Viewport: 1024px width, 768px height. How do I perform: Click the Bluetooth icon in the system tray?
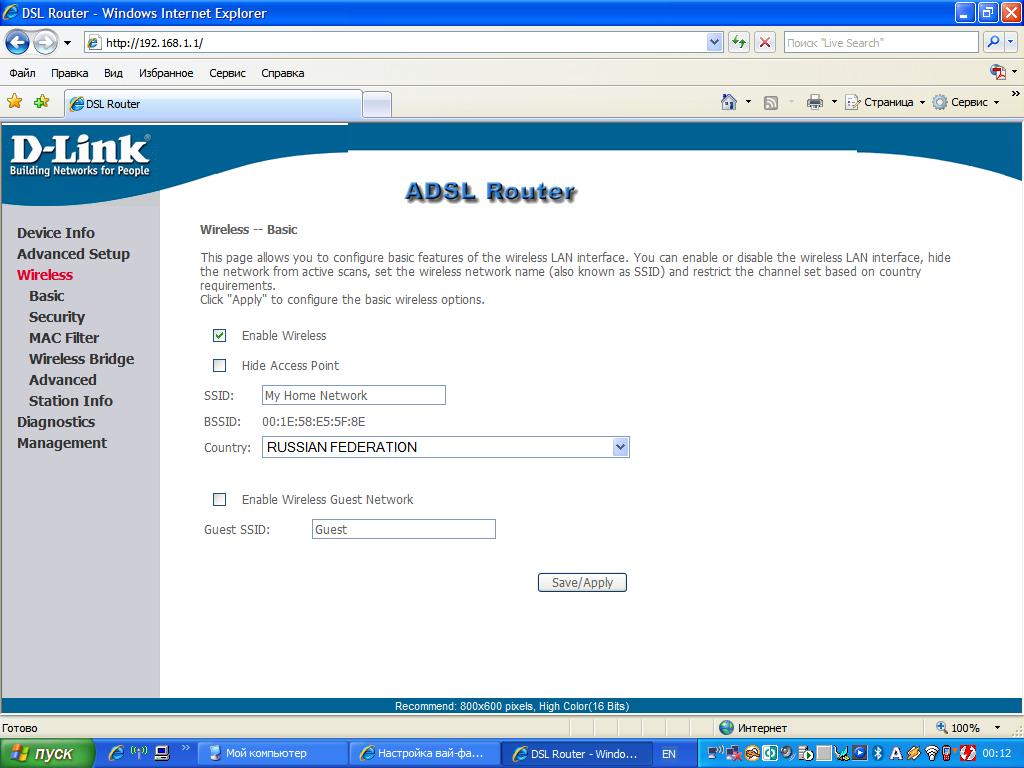coord(878,754)
